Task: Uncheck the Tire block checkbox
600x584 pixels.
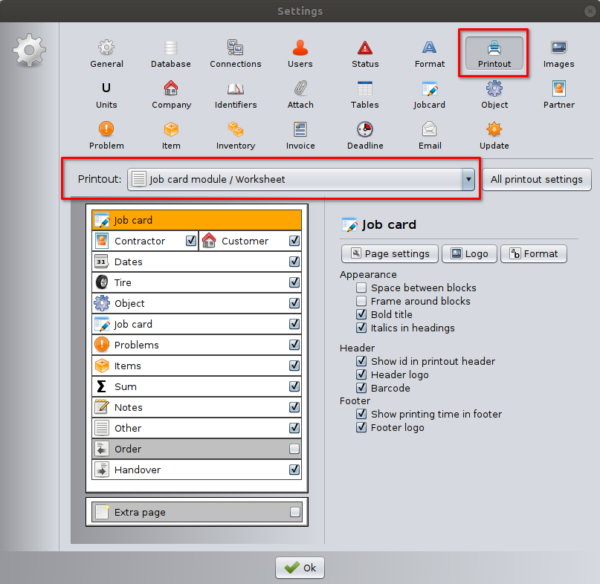Action: coord(294,282)
